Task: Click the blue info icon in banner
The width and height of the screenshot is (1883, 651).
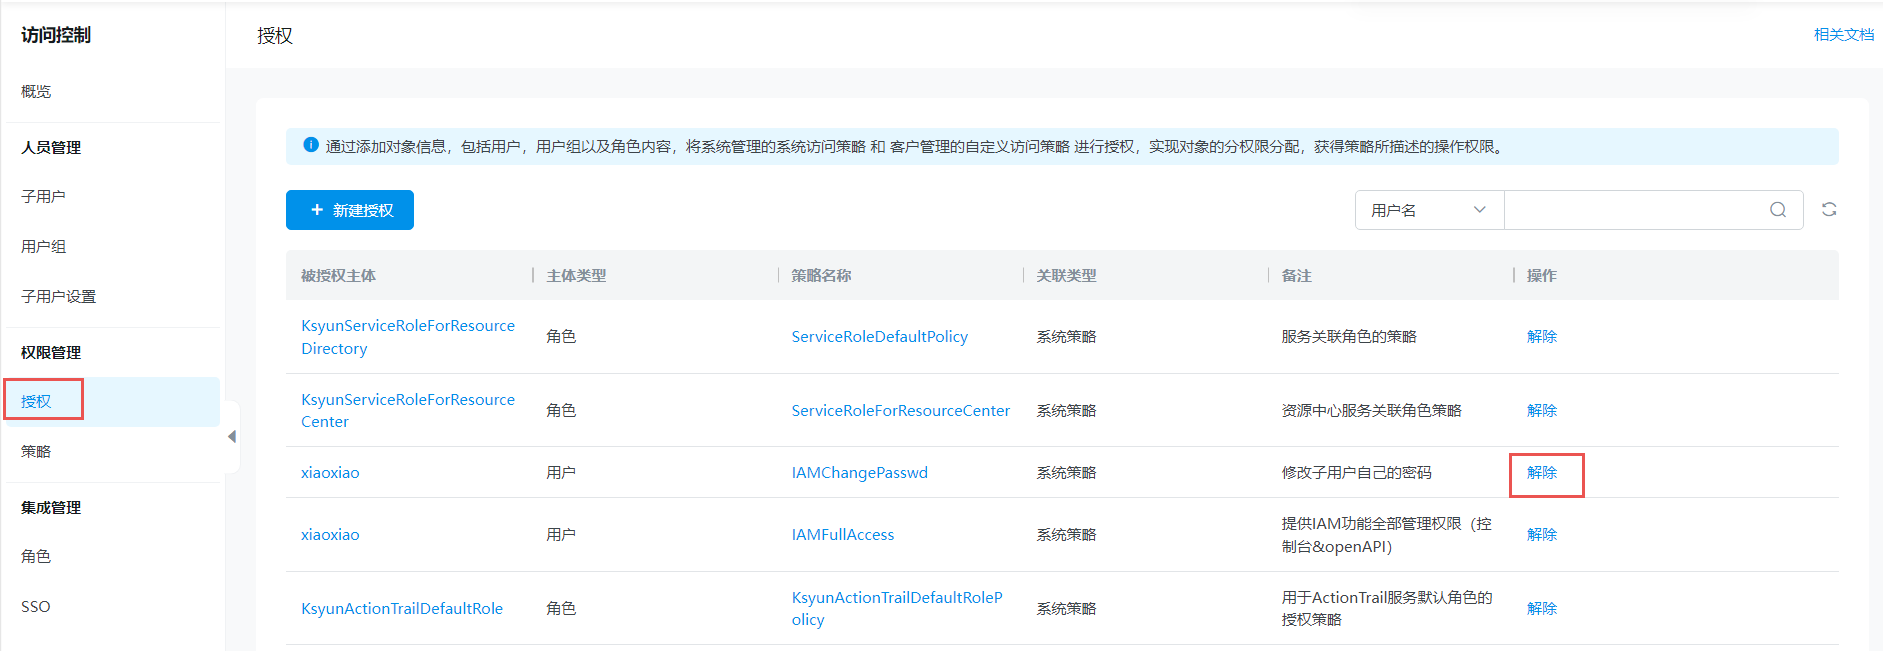Action: click(310, 145)
